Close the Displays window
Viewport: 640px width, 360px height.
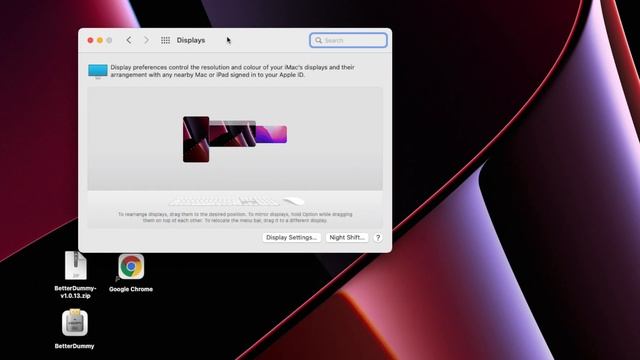[x=90, y=40]
